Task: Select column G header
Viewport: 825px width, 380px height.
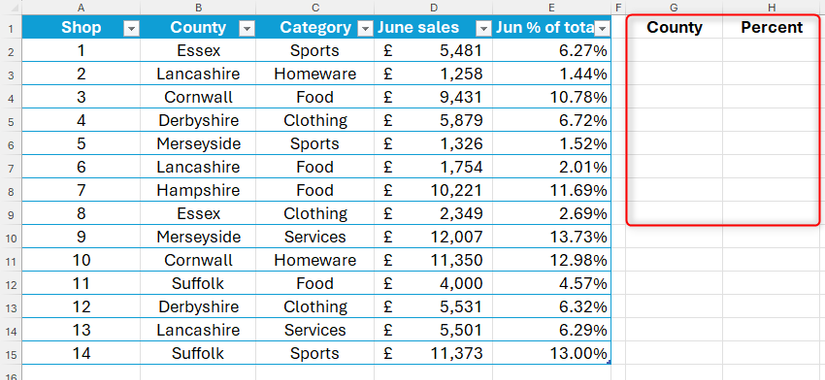Action: pyautogui.click(x=674, y=7)
